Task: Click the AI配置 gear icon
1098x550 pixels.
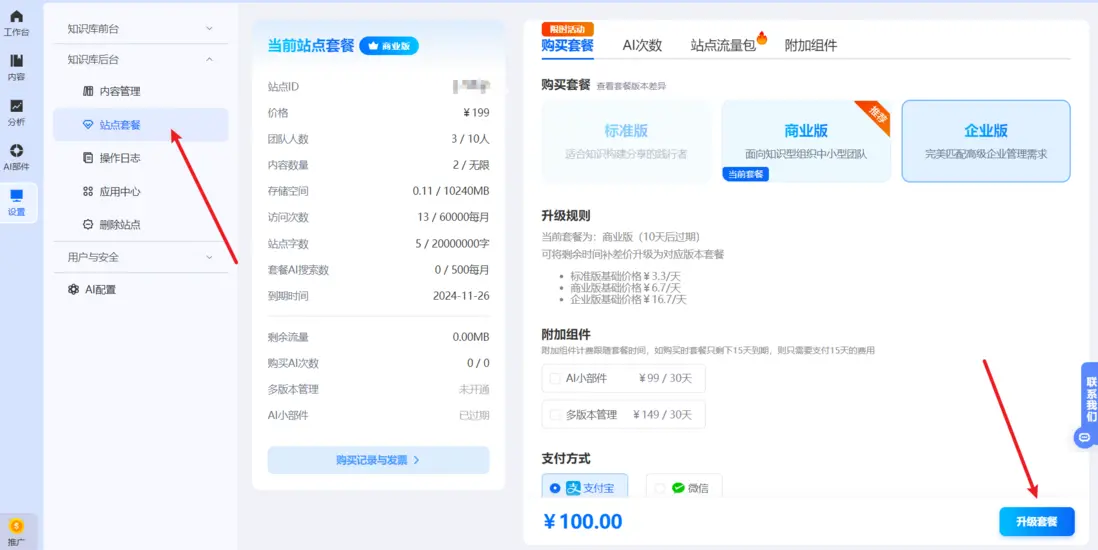Action: point(74,289)
